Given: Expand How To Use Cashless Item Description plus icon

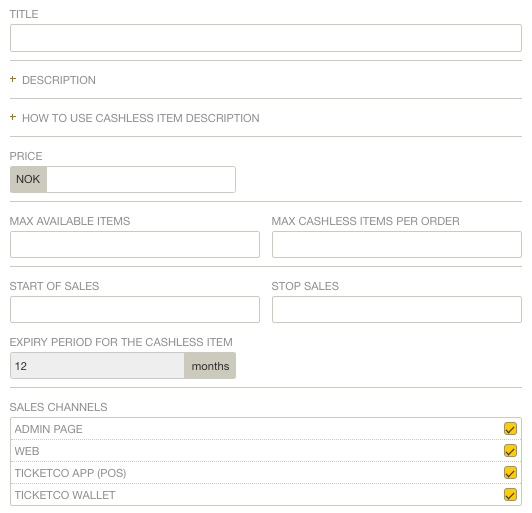Looking at the screenshot, I should (13, 117).
